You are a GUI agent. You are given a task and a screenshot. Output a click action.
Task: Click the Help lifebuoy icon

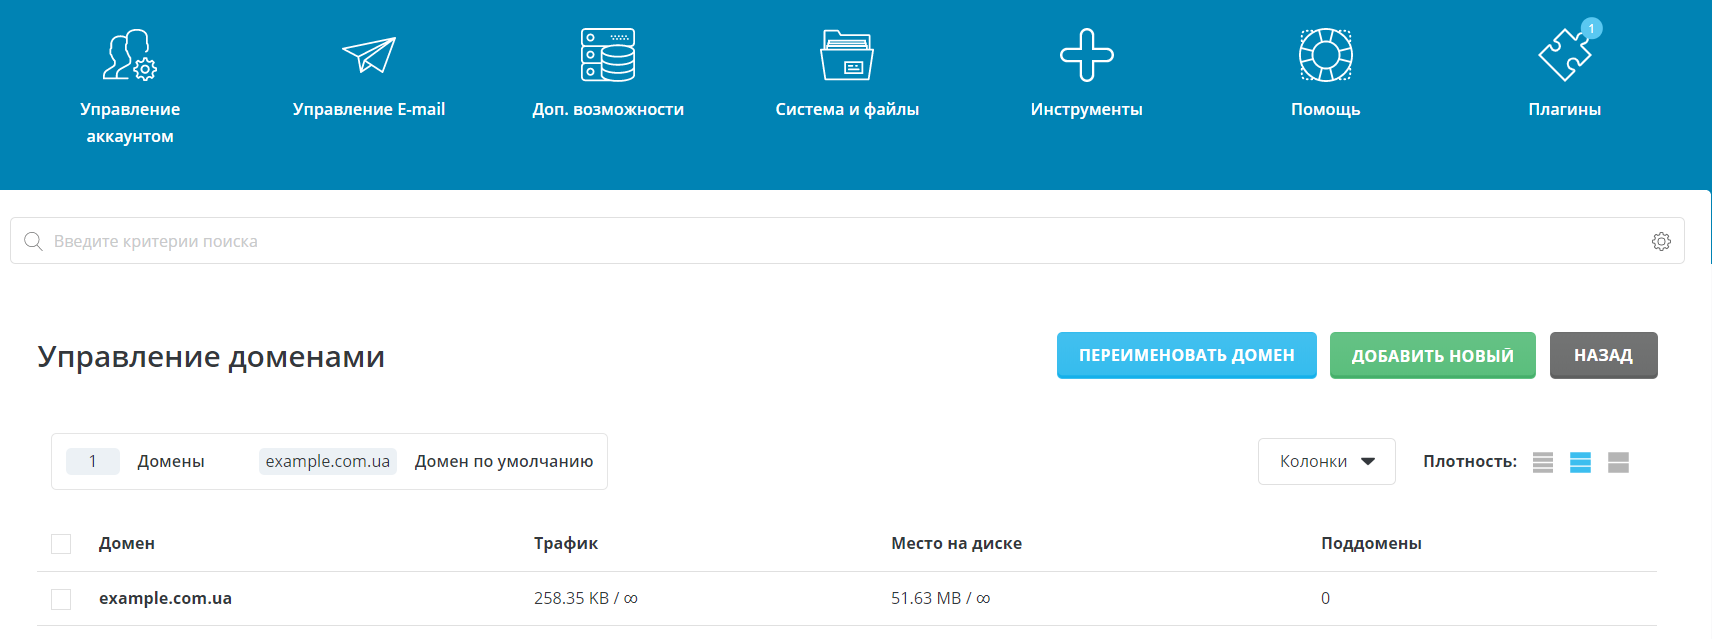pos(1325,55)
